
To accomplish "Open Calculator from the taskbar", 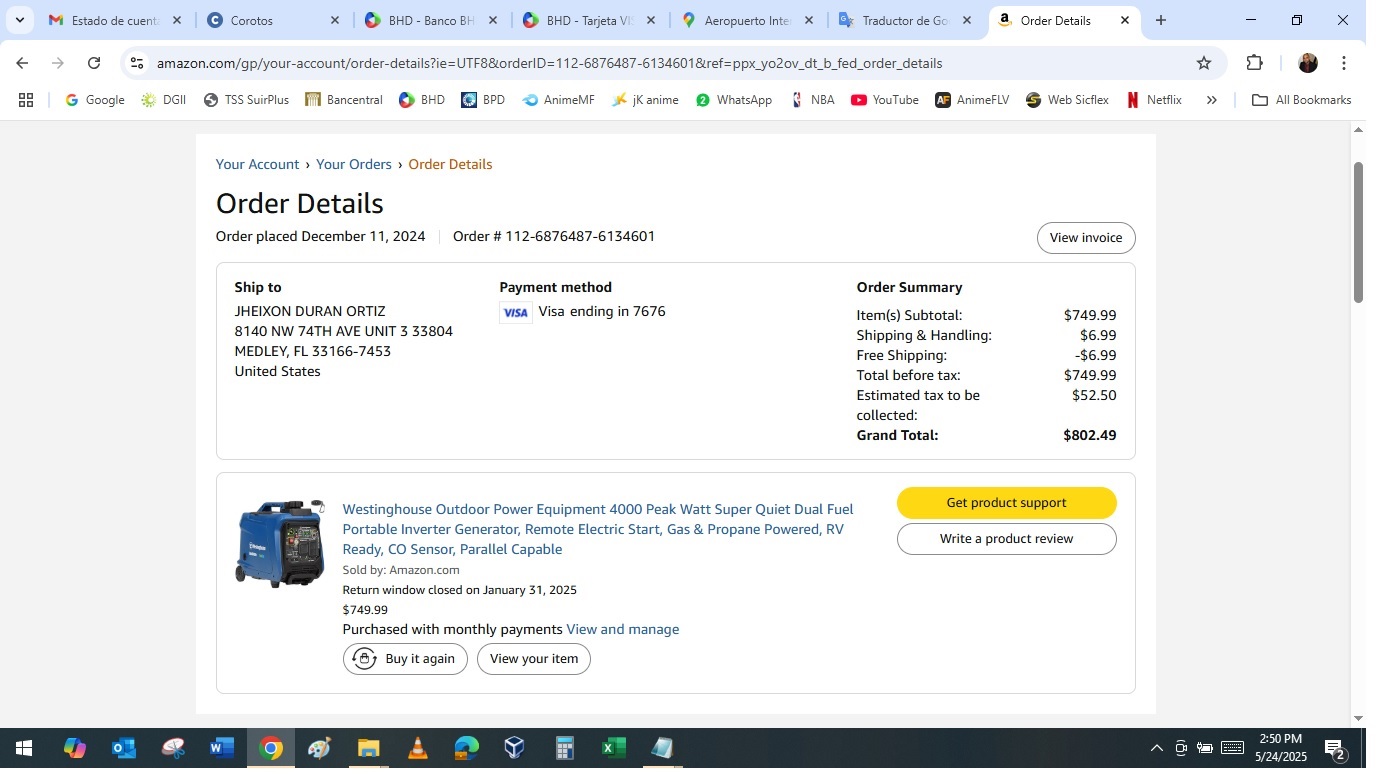I will (564, 748).
